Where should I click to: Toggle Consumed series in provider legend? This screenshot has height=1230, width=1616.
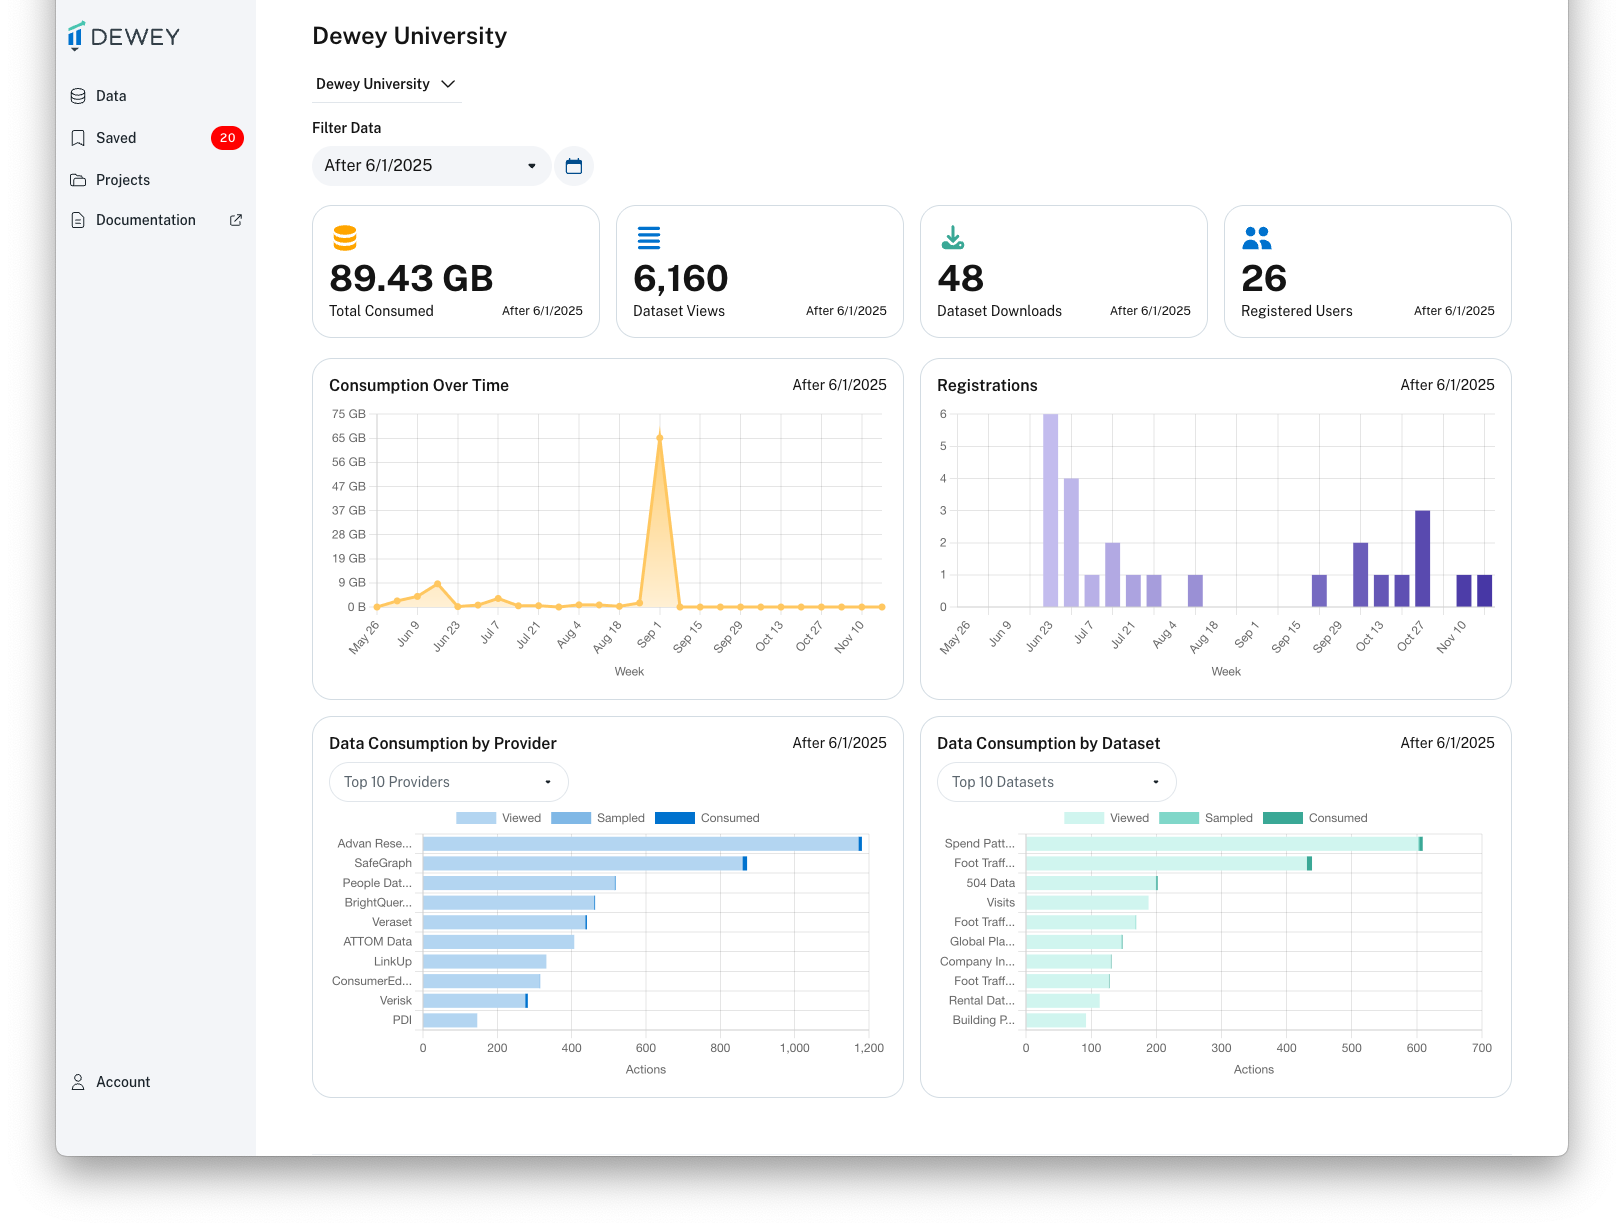click(707, 818)
